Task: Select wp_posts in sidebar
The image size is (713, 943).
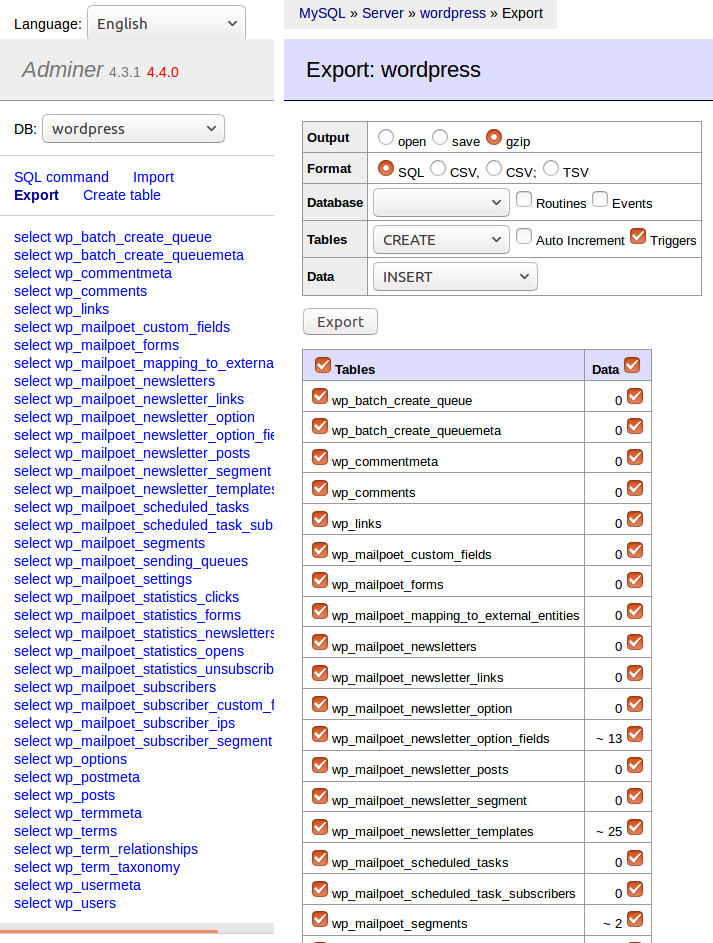Action: [x=64, y=795]
